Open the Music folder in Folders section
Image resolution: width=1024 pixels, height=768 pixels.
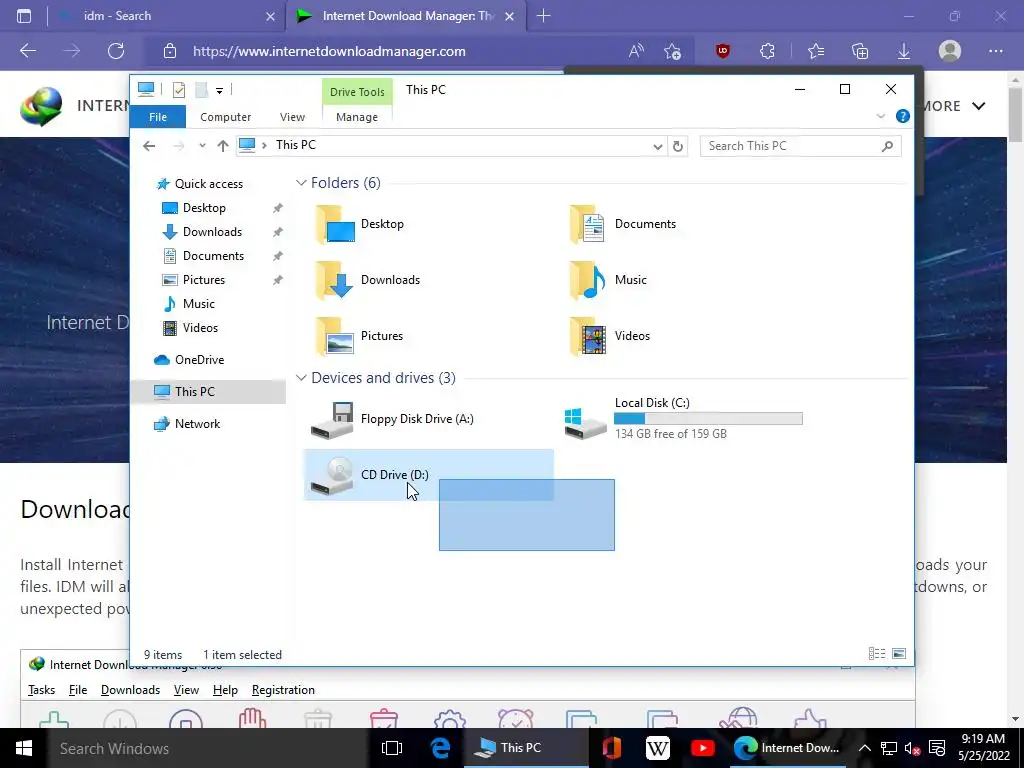[587, 280]
